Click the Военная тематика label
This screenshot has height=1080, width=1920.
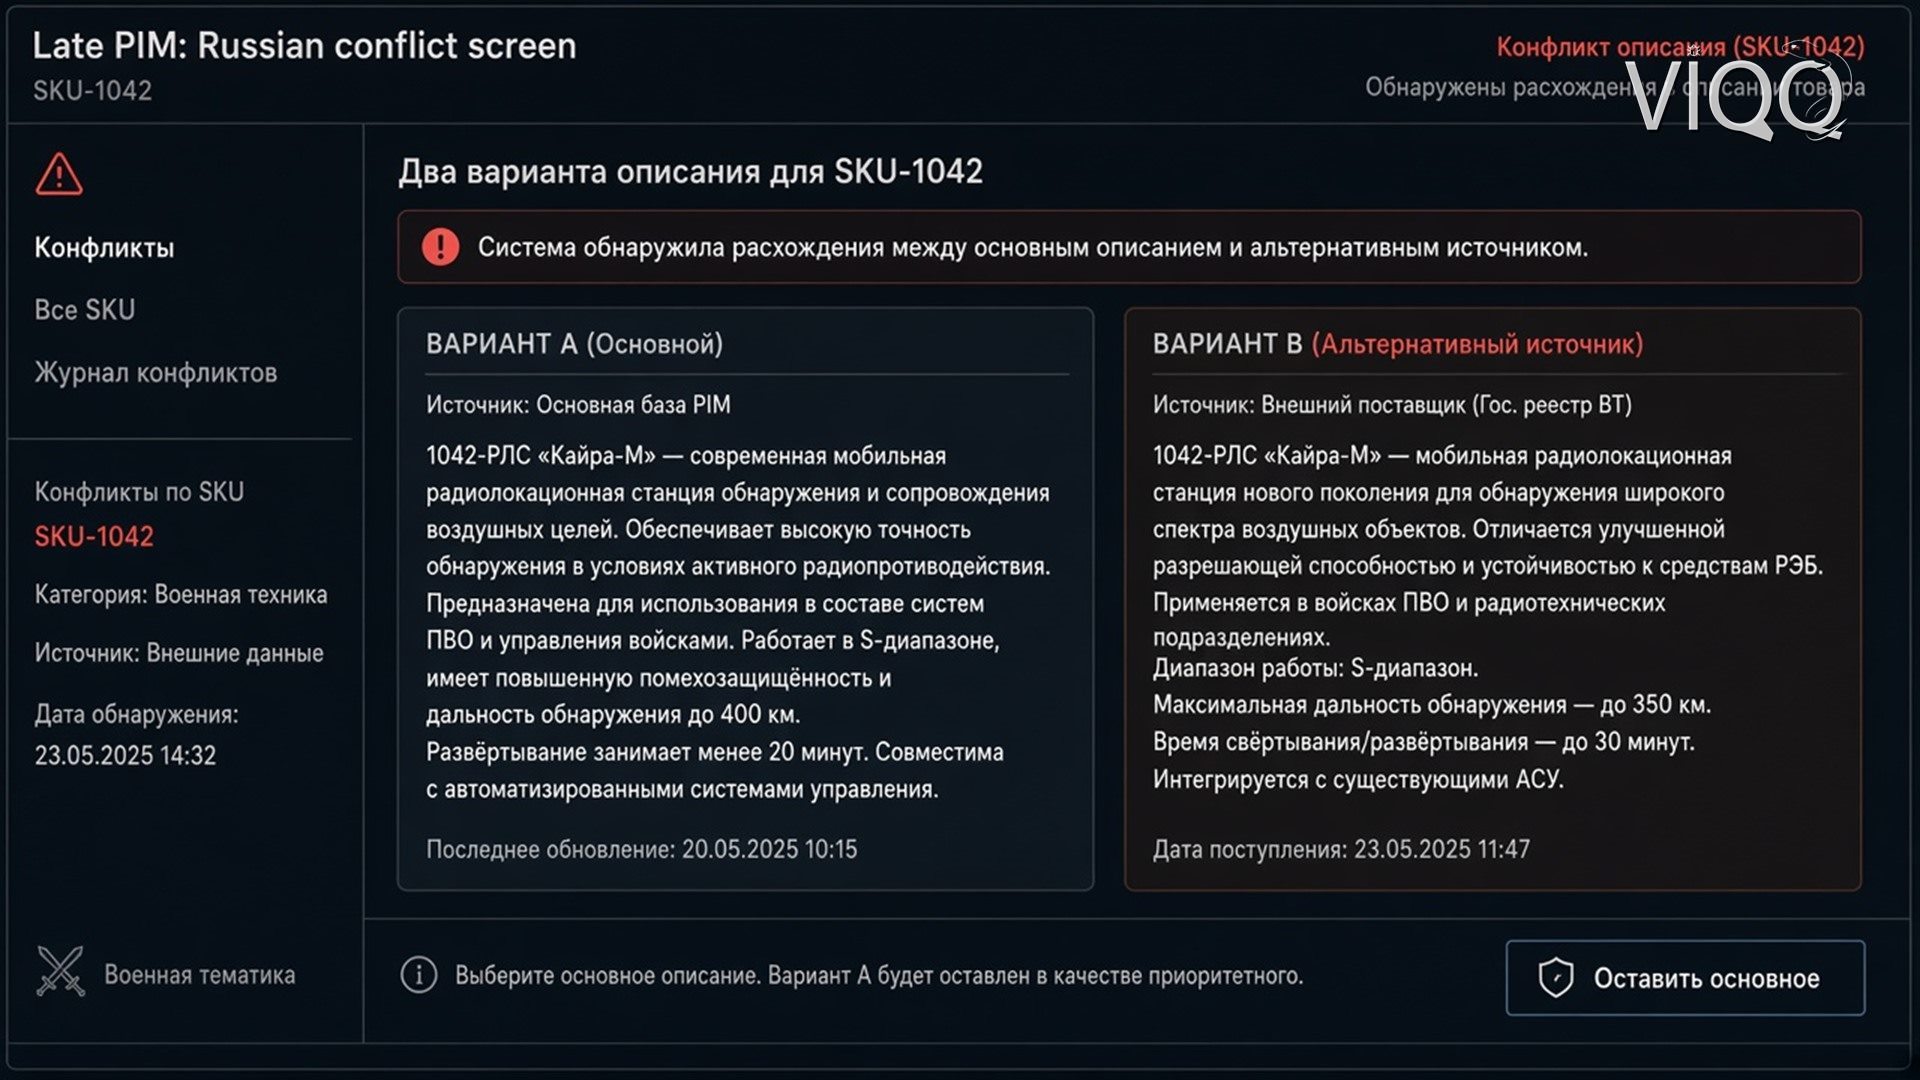[200, 975]
